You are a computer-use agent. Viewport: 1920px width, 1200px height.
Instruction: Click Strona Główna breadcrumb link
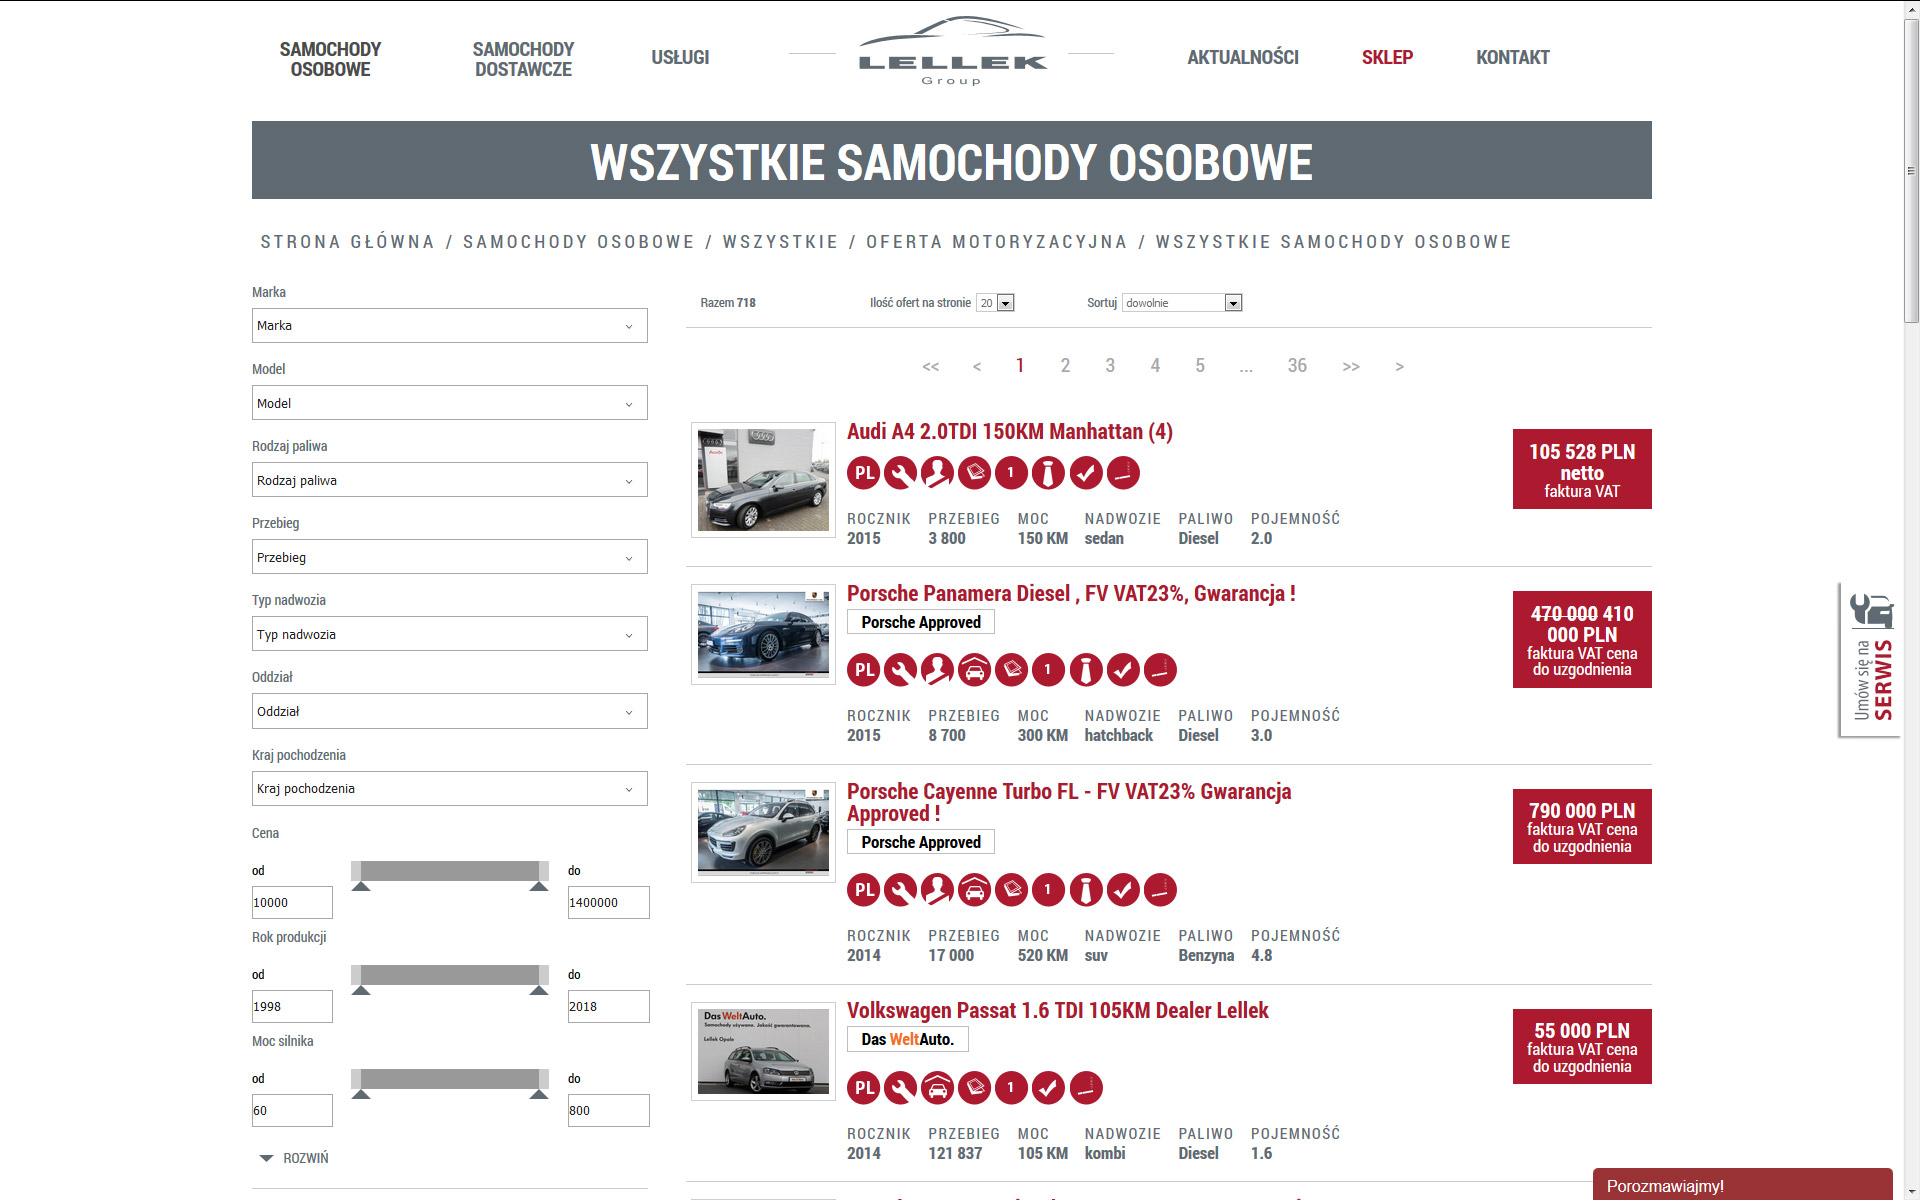coord(347,242)
